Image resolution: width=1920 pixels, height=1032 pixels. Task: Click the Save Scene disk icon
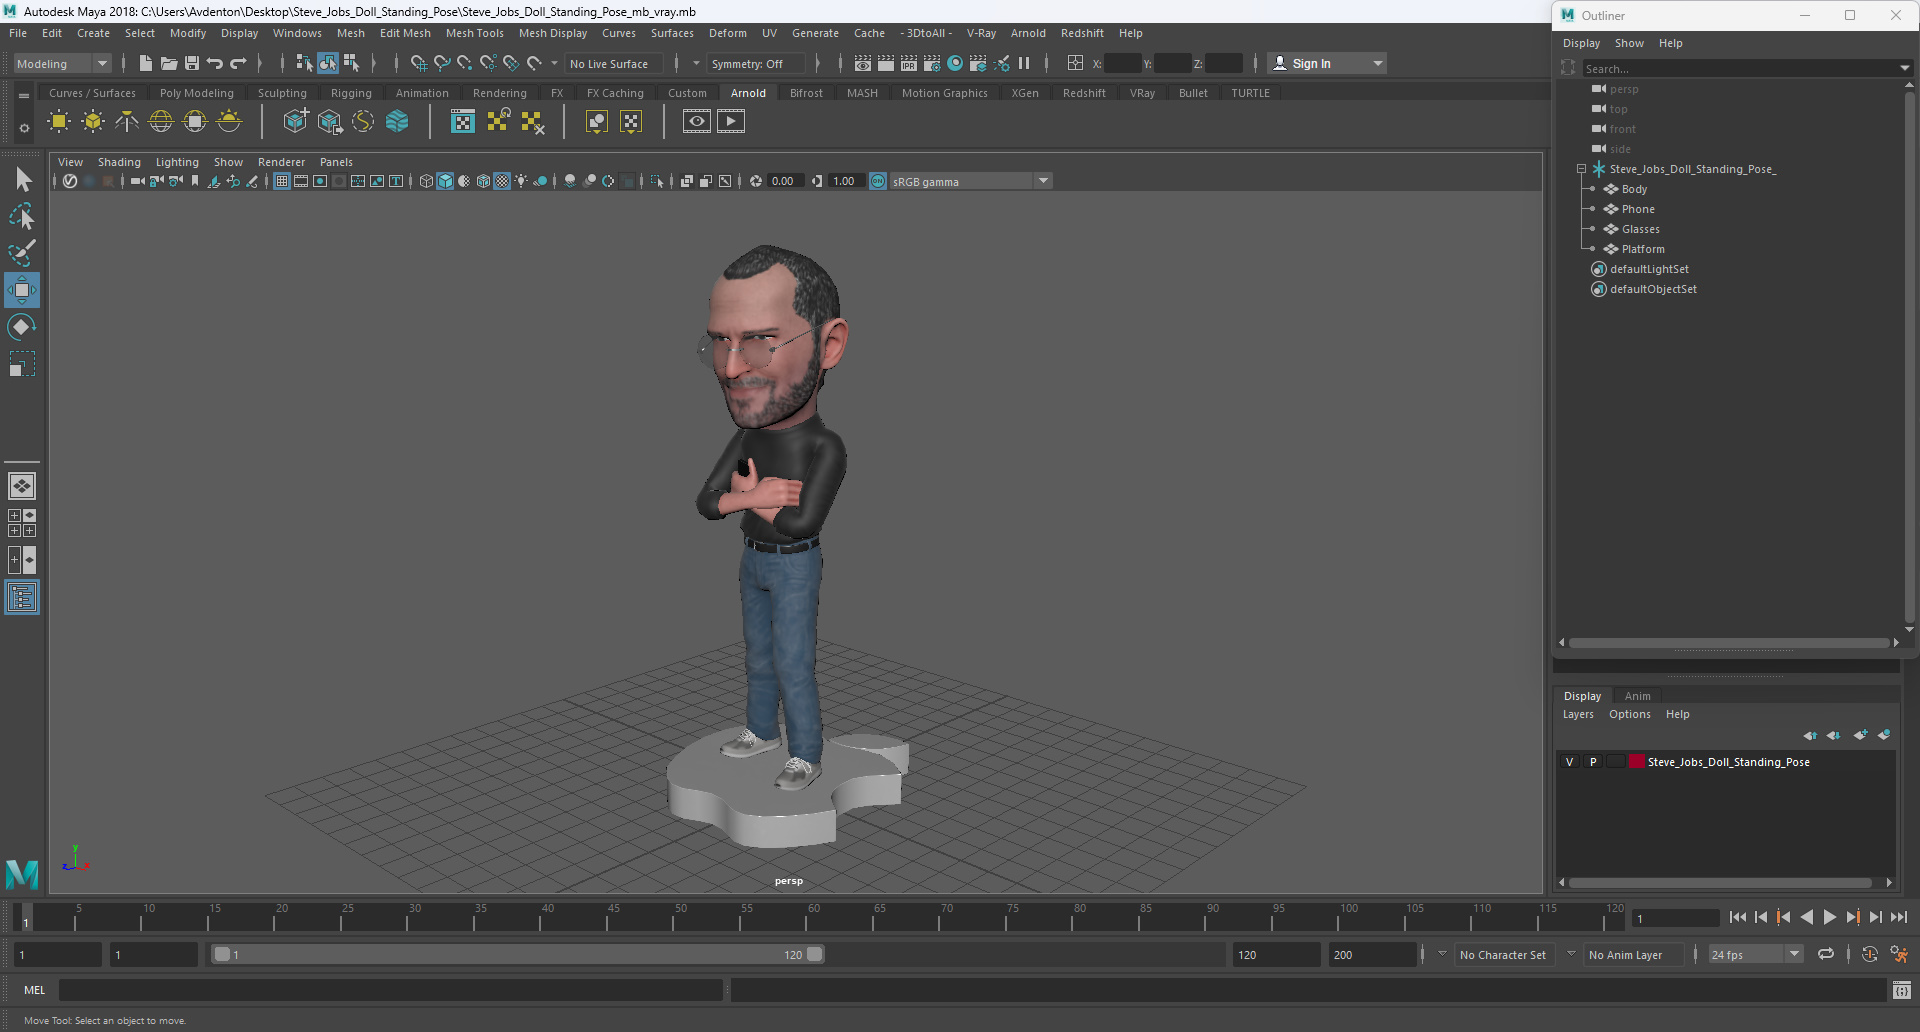coord(192,63)
